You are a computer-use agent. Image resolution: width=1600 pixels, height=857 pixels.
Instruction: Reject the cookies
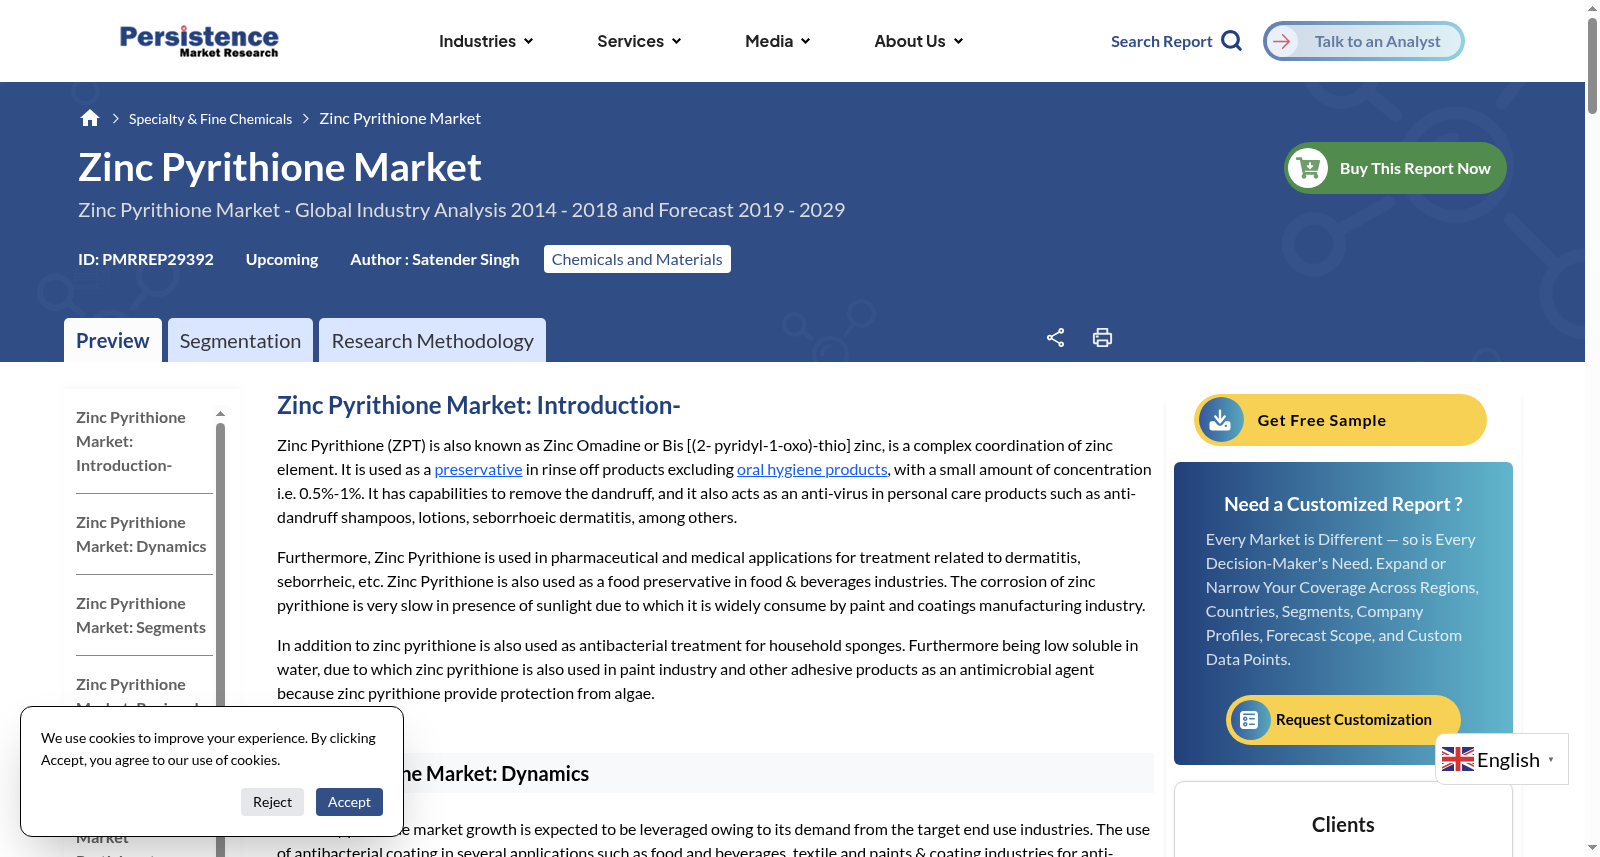[272, 802]
